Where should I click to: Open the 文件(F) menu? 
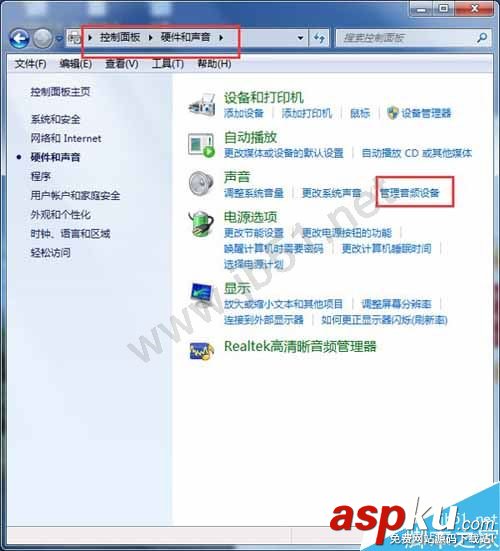(x=31, y=64)
